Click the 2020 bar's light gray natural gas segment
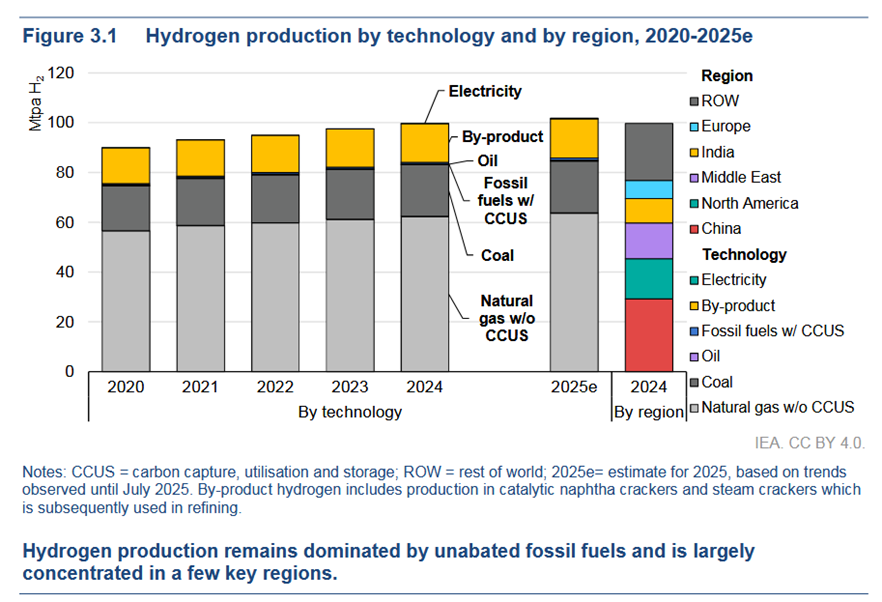The image size is (882, 602). (x=126, y=300)
